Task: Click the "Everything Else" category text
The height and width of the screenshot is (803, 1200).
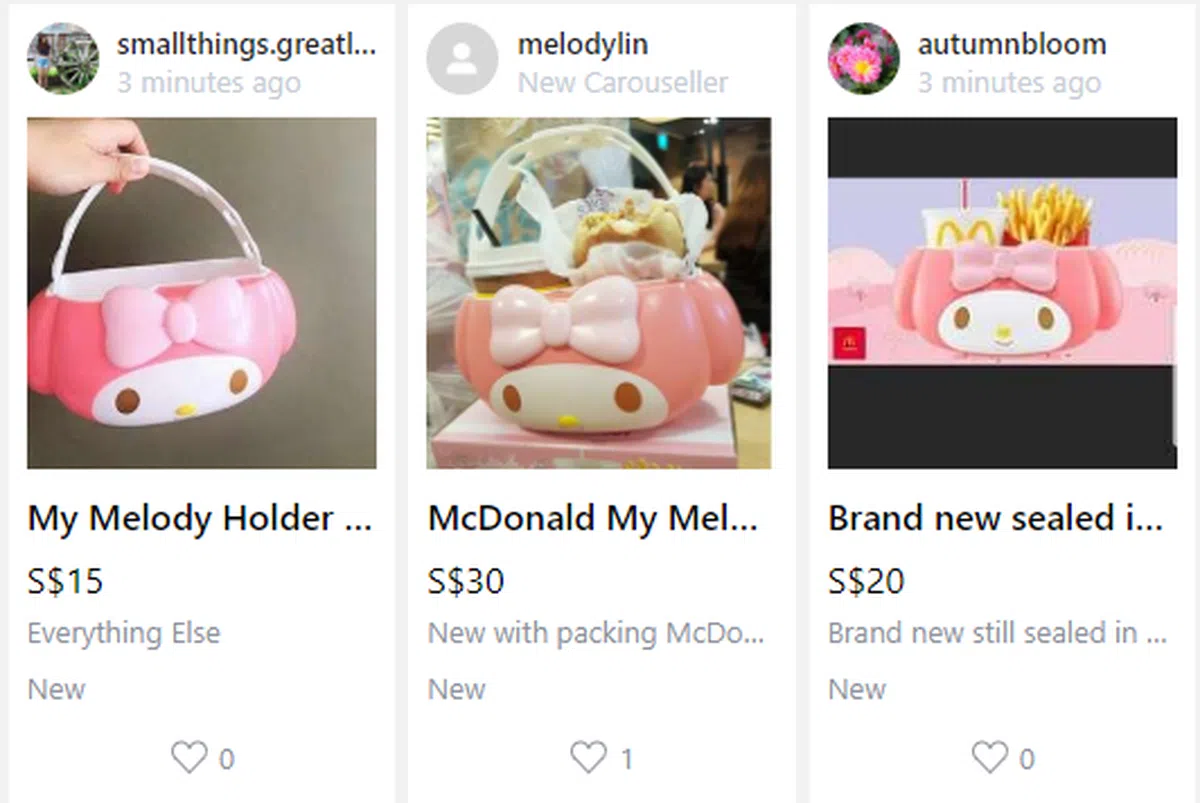Action: (124, 633)
